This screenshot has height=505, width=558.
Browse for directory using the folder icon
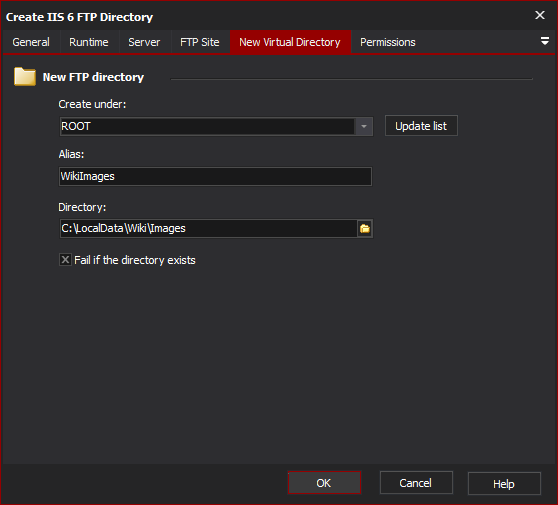[365, 228]
